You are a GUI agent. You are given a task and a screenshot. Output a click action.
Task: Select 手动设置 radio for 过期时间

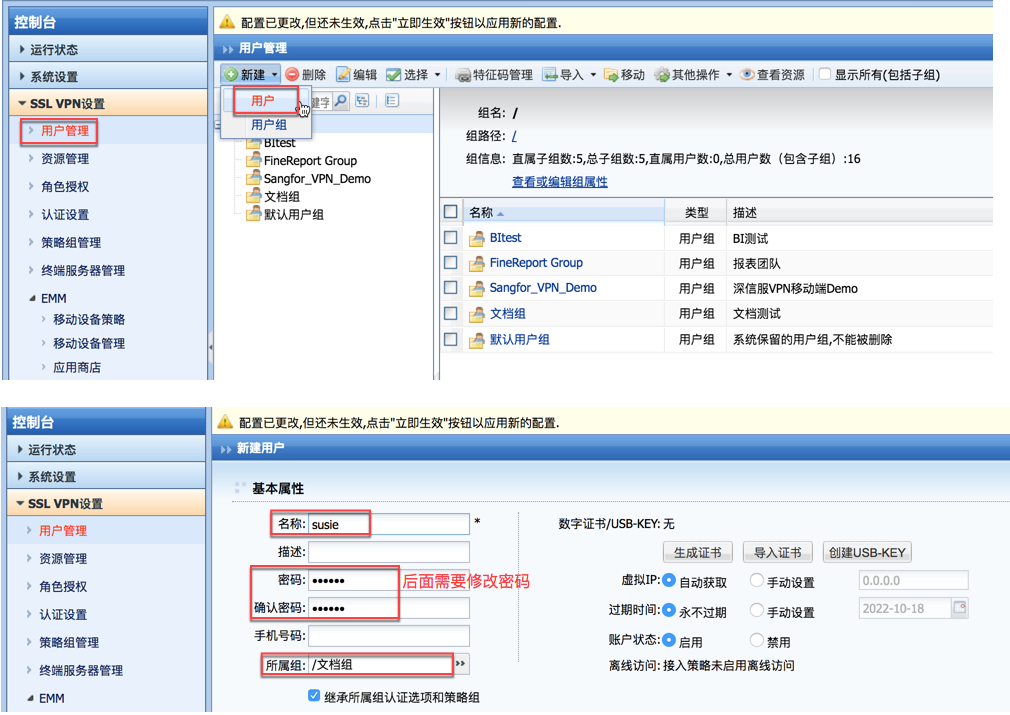[757, 609]
